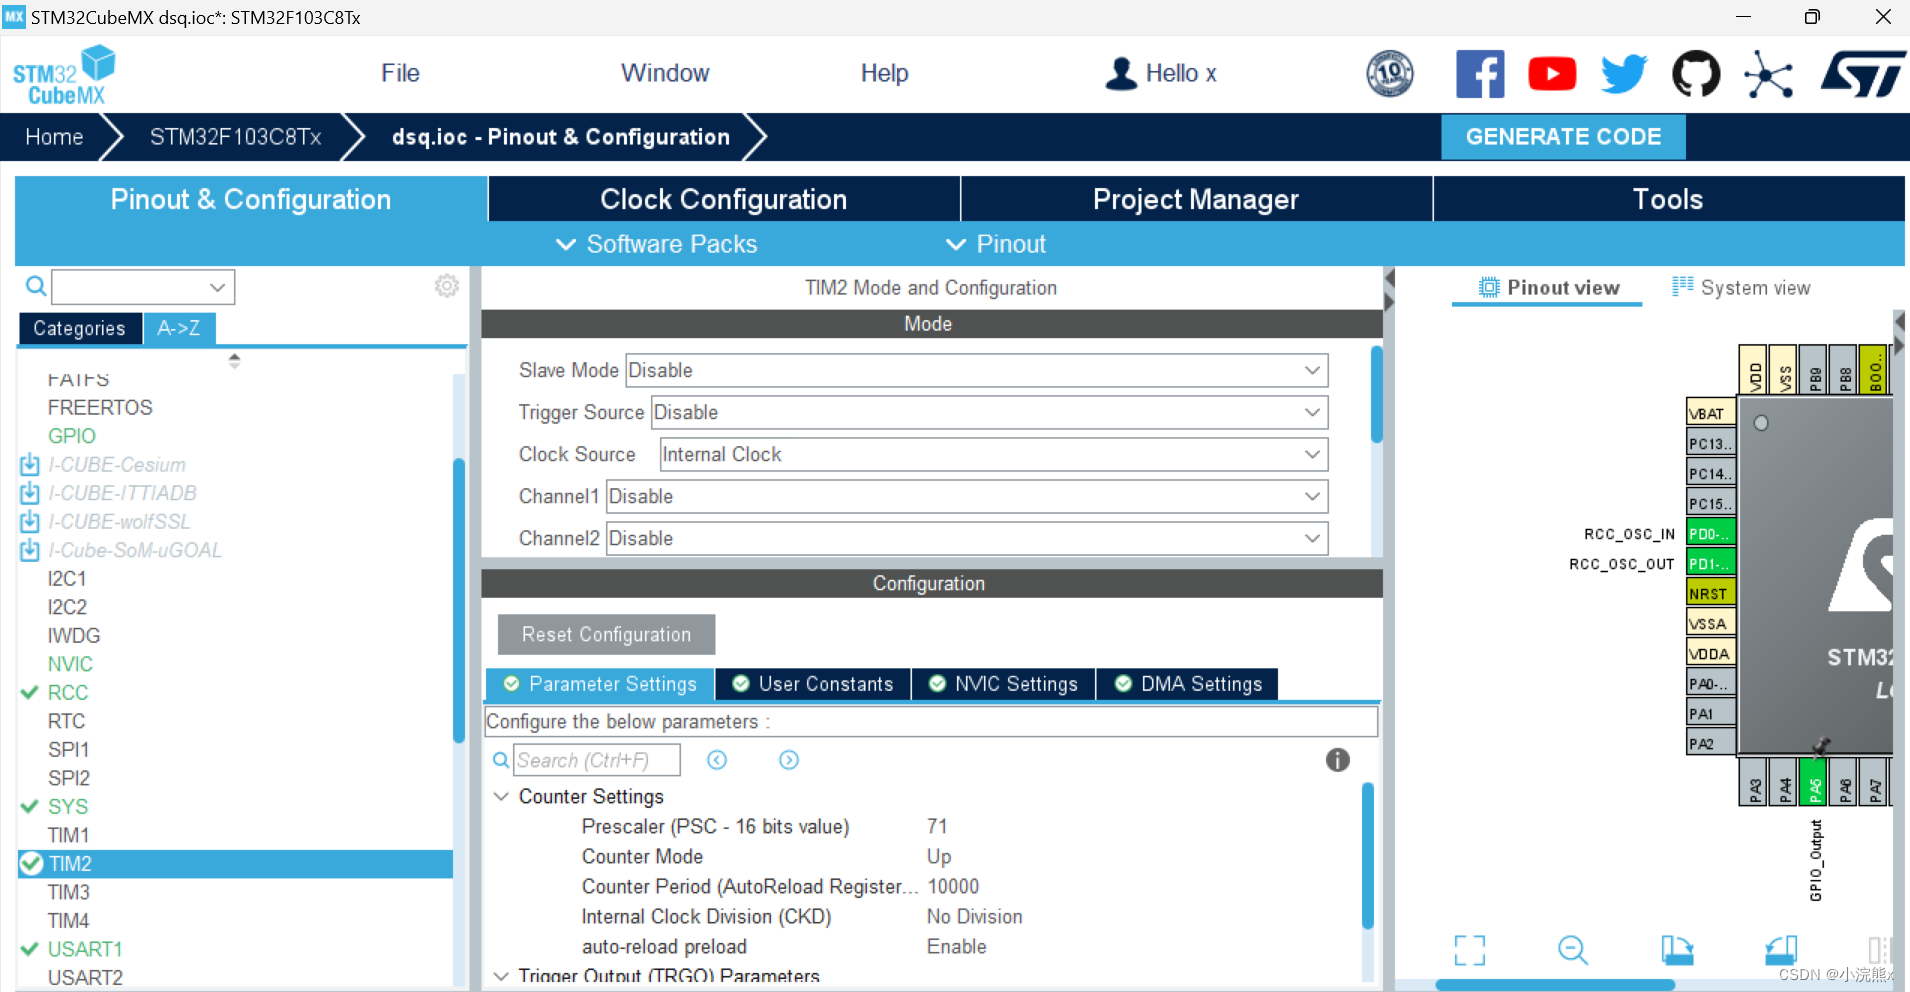Screen dimensions: 1910x992
Task: Click the pinout view horizontal scrollbar
Action: pyautogui.click(x=1555, y=985)
